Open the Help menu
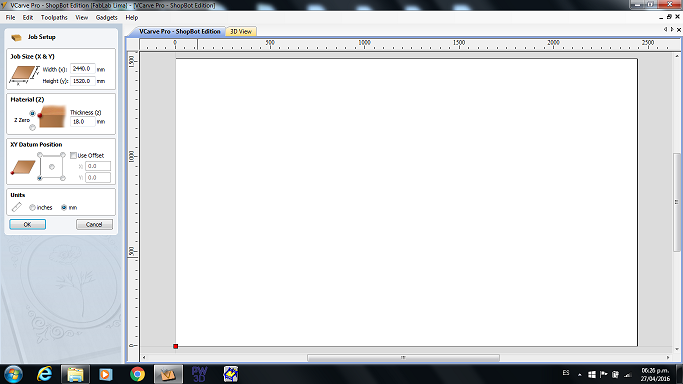This screenshot has height=384, width=683. [132, 17]
